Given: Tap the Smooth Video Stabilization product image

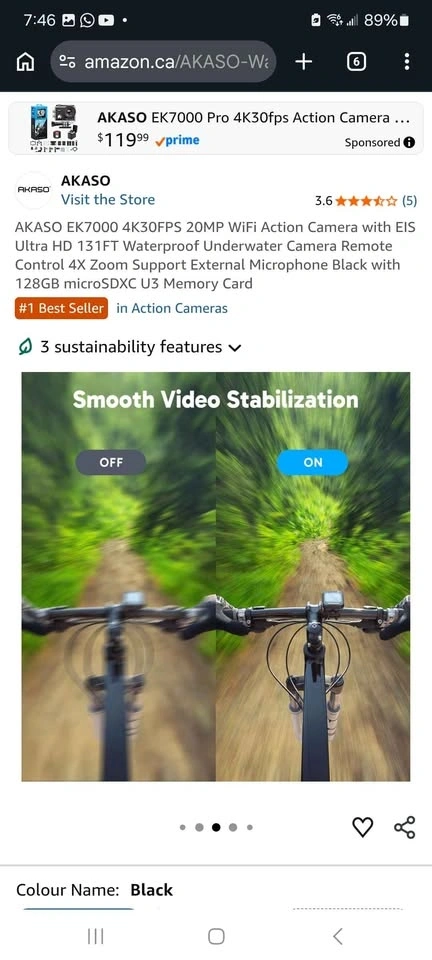Looking at the screenshot, I should [x=216, y=577].
